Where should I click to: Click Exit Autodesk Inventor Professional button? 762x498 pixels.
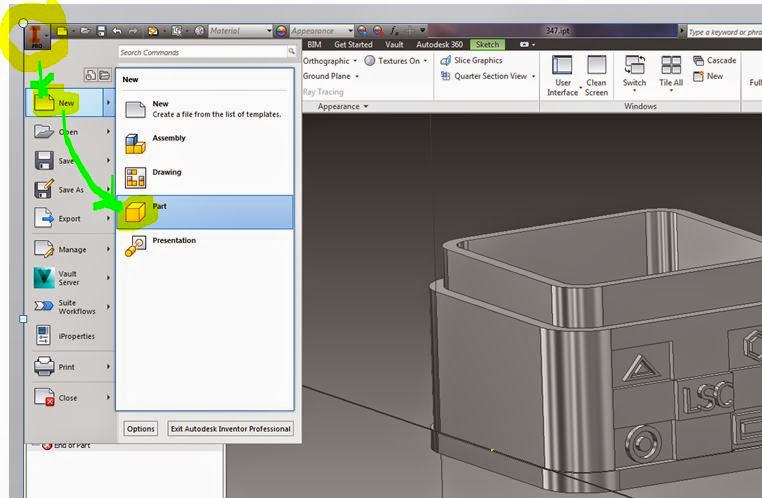click(230, 429)
